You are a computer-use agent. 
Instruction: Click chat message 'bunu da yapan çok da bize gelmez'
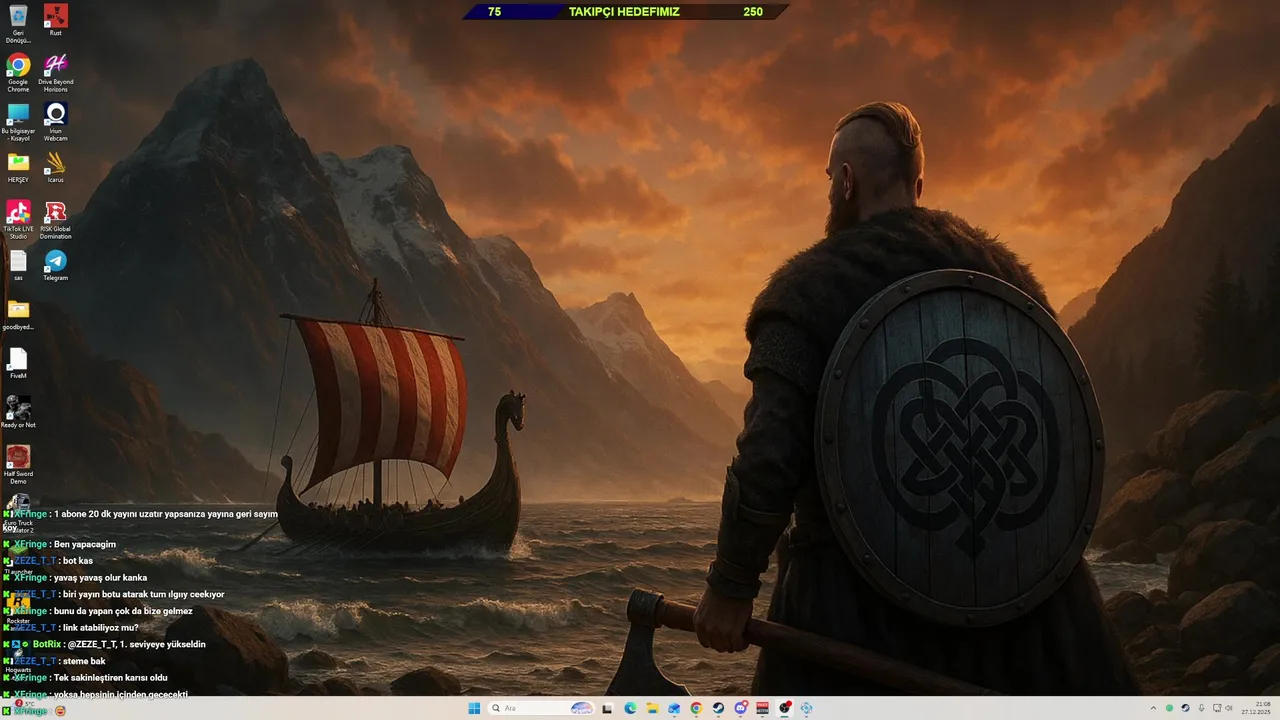pyautogui.click(x=123, y=611)
